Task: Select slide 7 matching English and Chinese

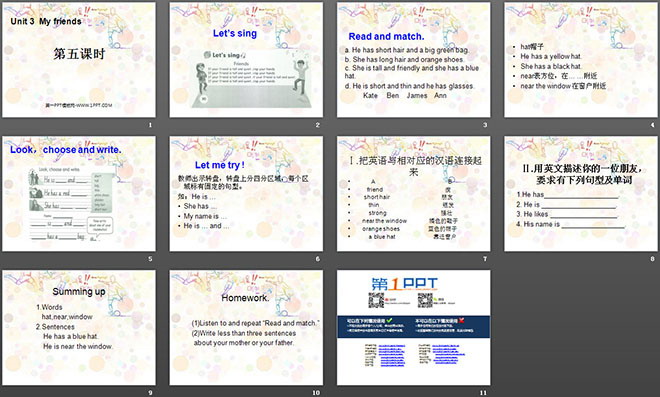Action: [x=413, y=194]
